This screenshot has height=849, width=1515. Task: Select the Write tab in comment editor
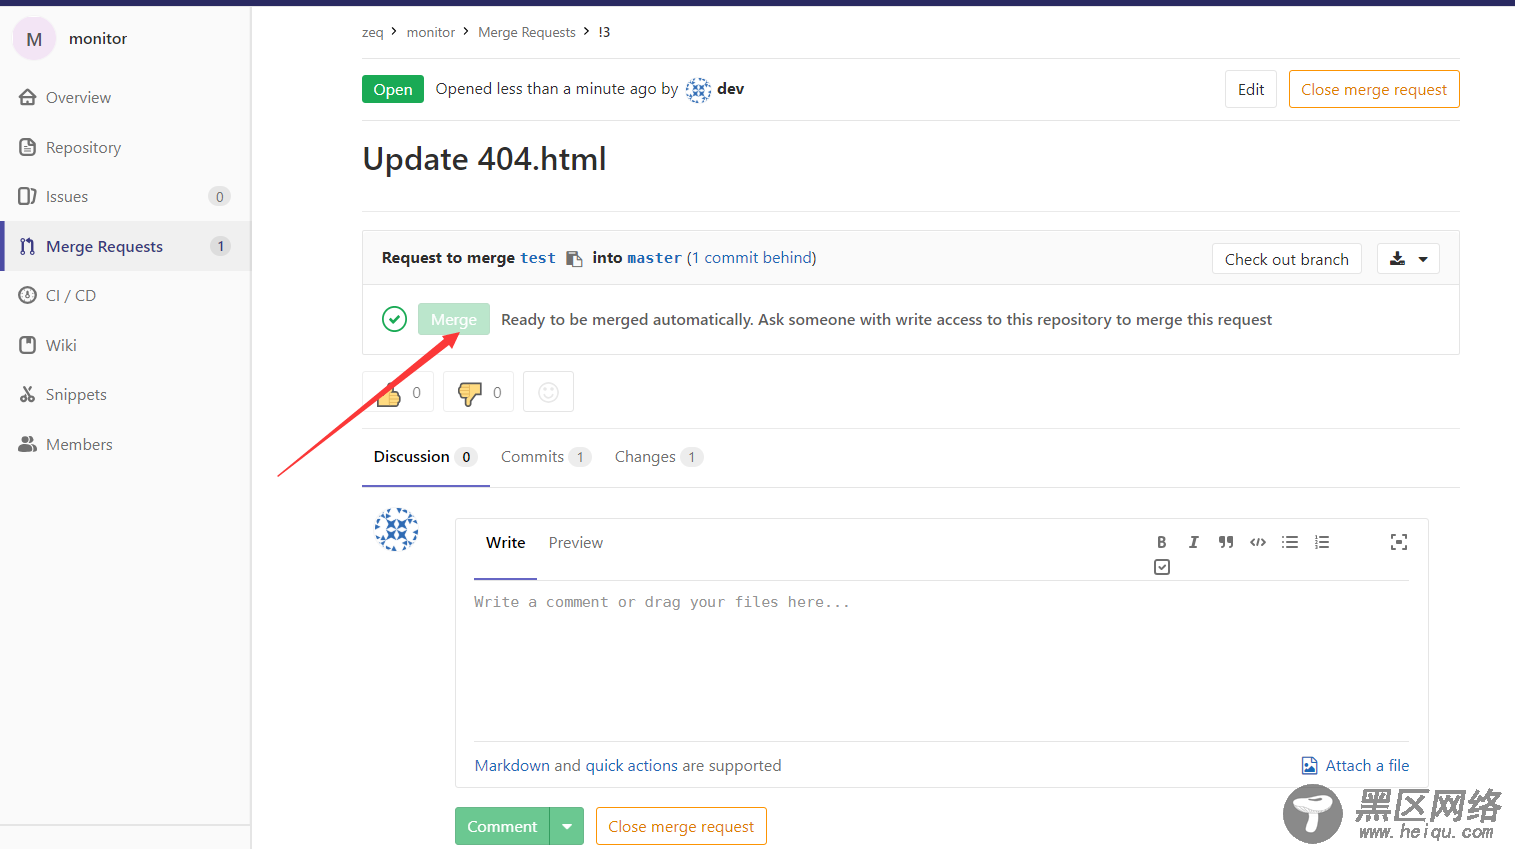pyautogui.click(x=505, y=543)
